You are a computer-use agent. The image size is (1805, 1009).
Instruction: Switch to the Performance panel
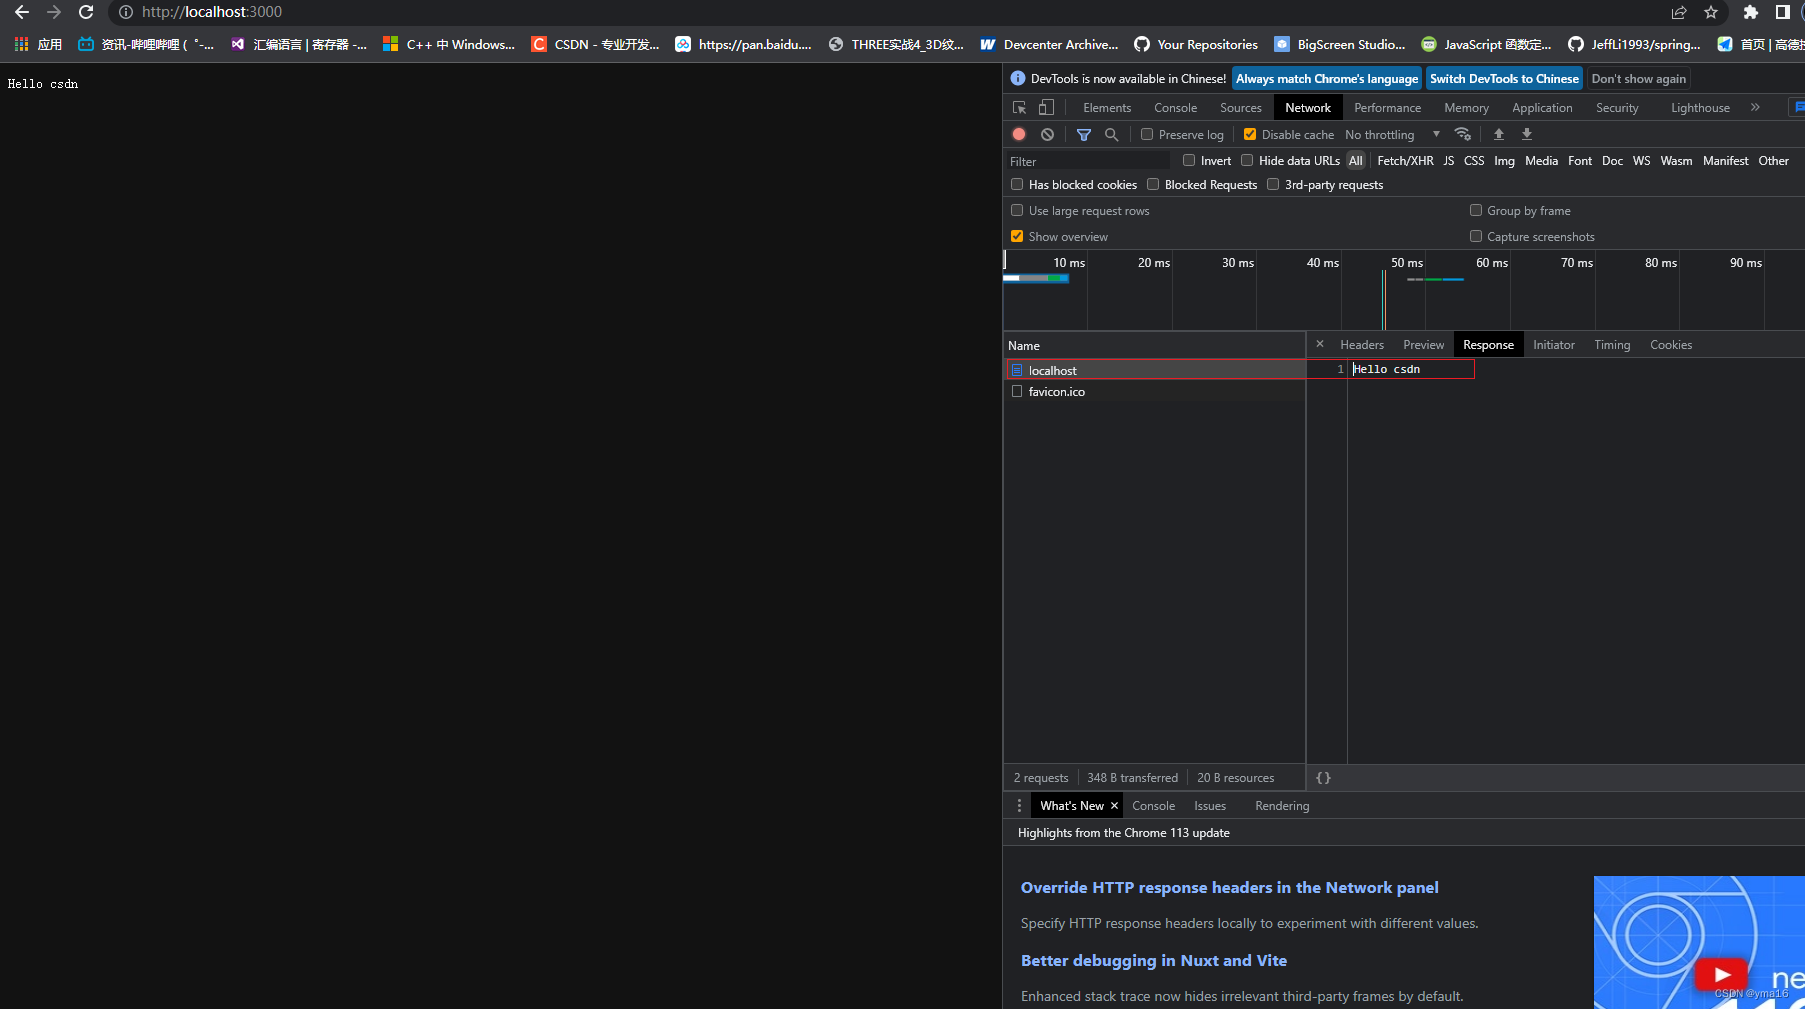pos(1387,107)
